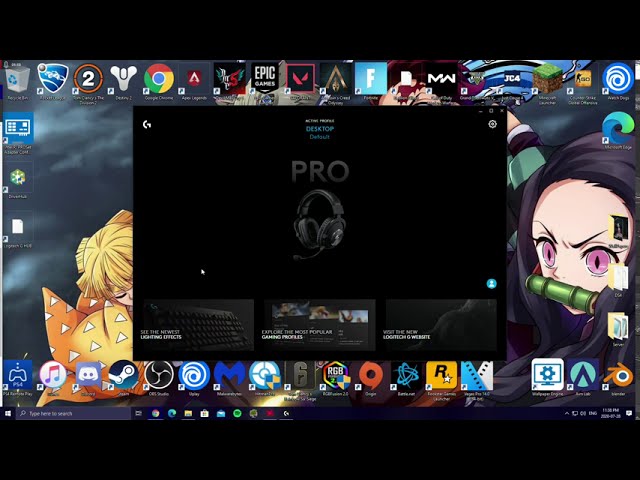Open 'Visit the new Logitech G website' card

tap(441, 325)
